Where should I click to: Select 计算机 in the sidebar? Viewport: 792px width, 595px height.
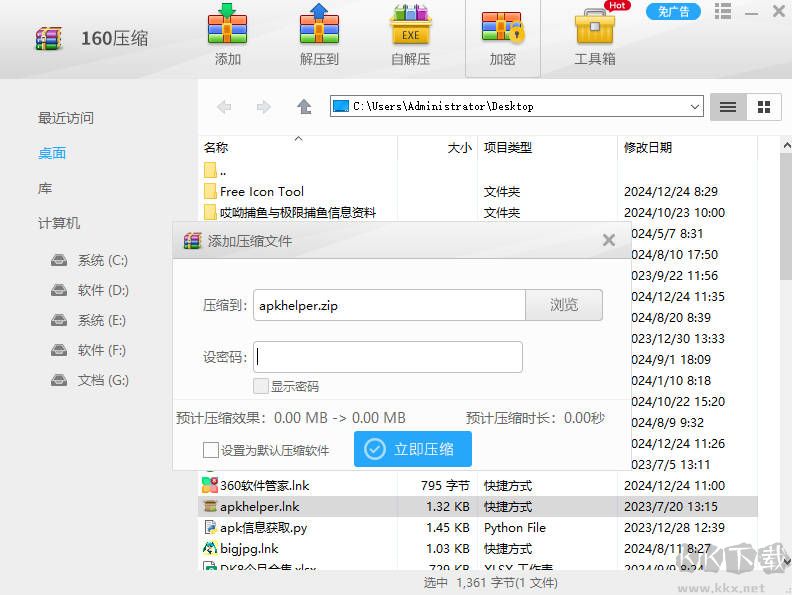click(59, 223)
